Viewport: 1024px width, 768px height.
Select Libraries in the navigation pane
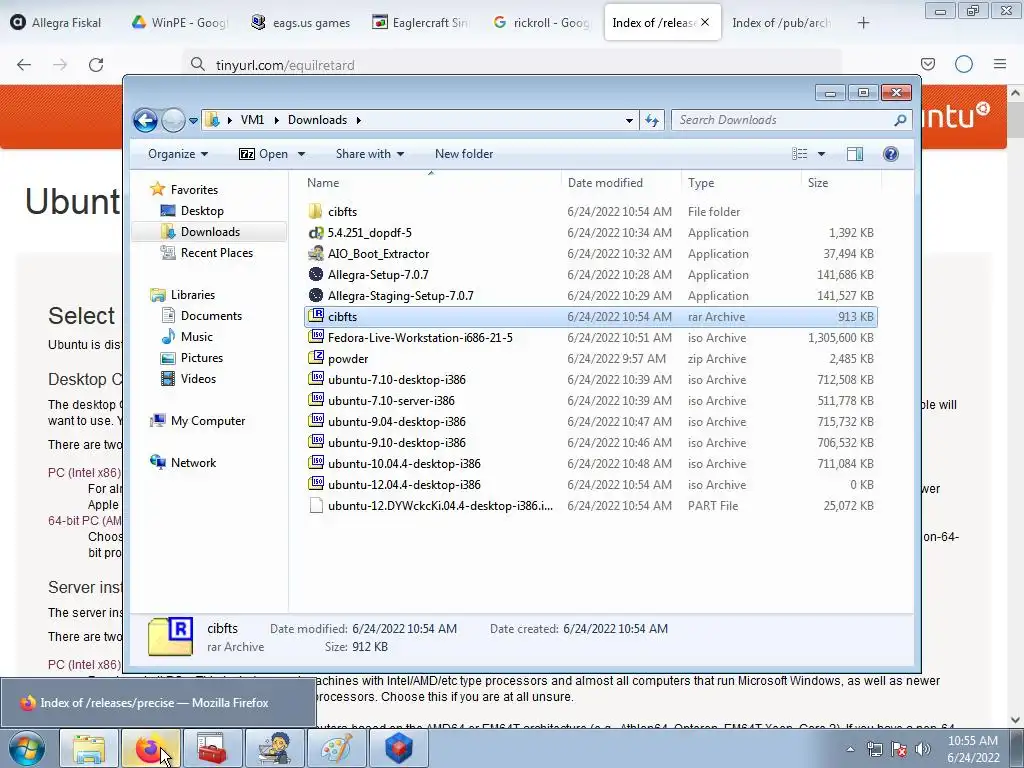[x=193, y=295]
